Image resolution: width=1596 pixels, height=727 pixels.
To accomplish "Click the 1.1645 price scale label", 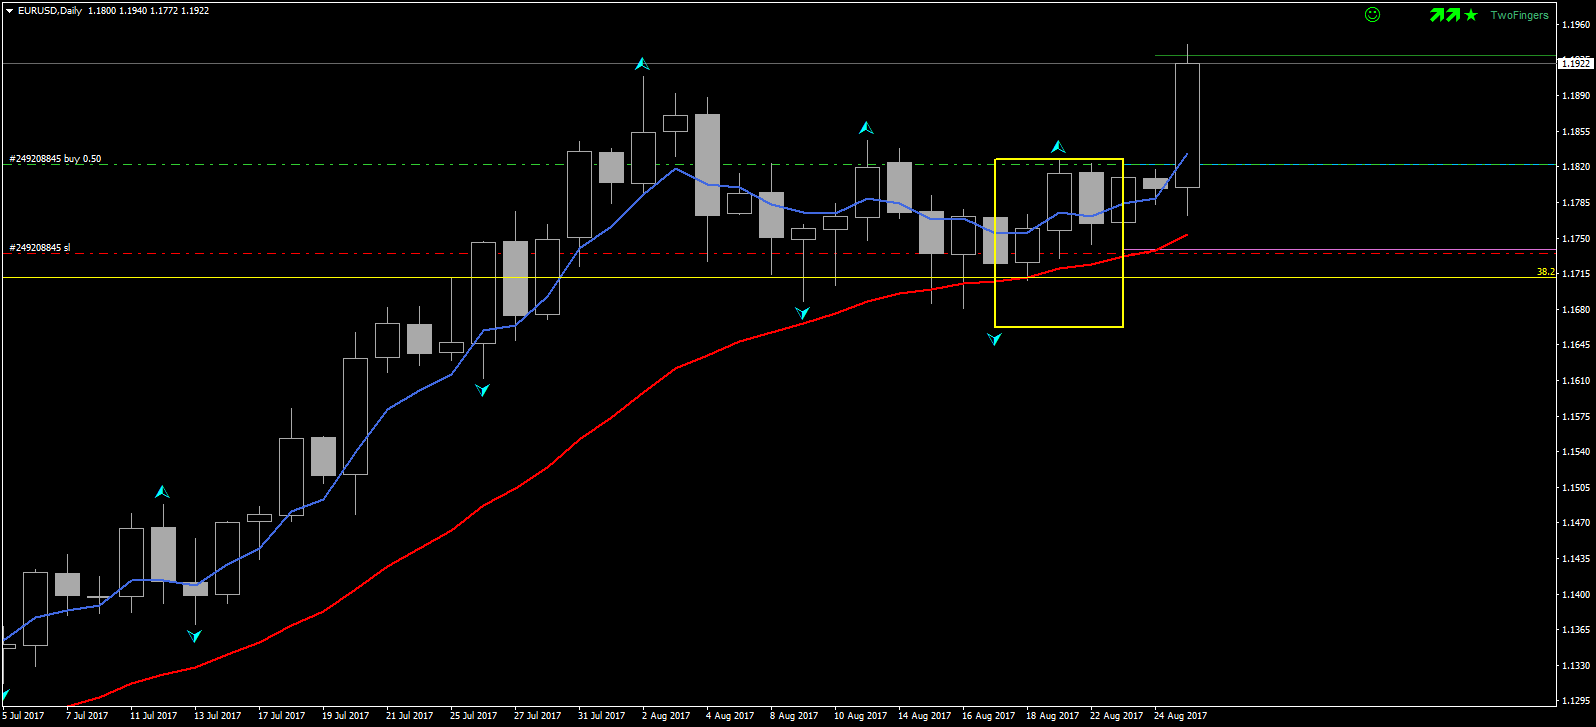I will pos(1575,345).
